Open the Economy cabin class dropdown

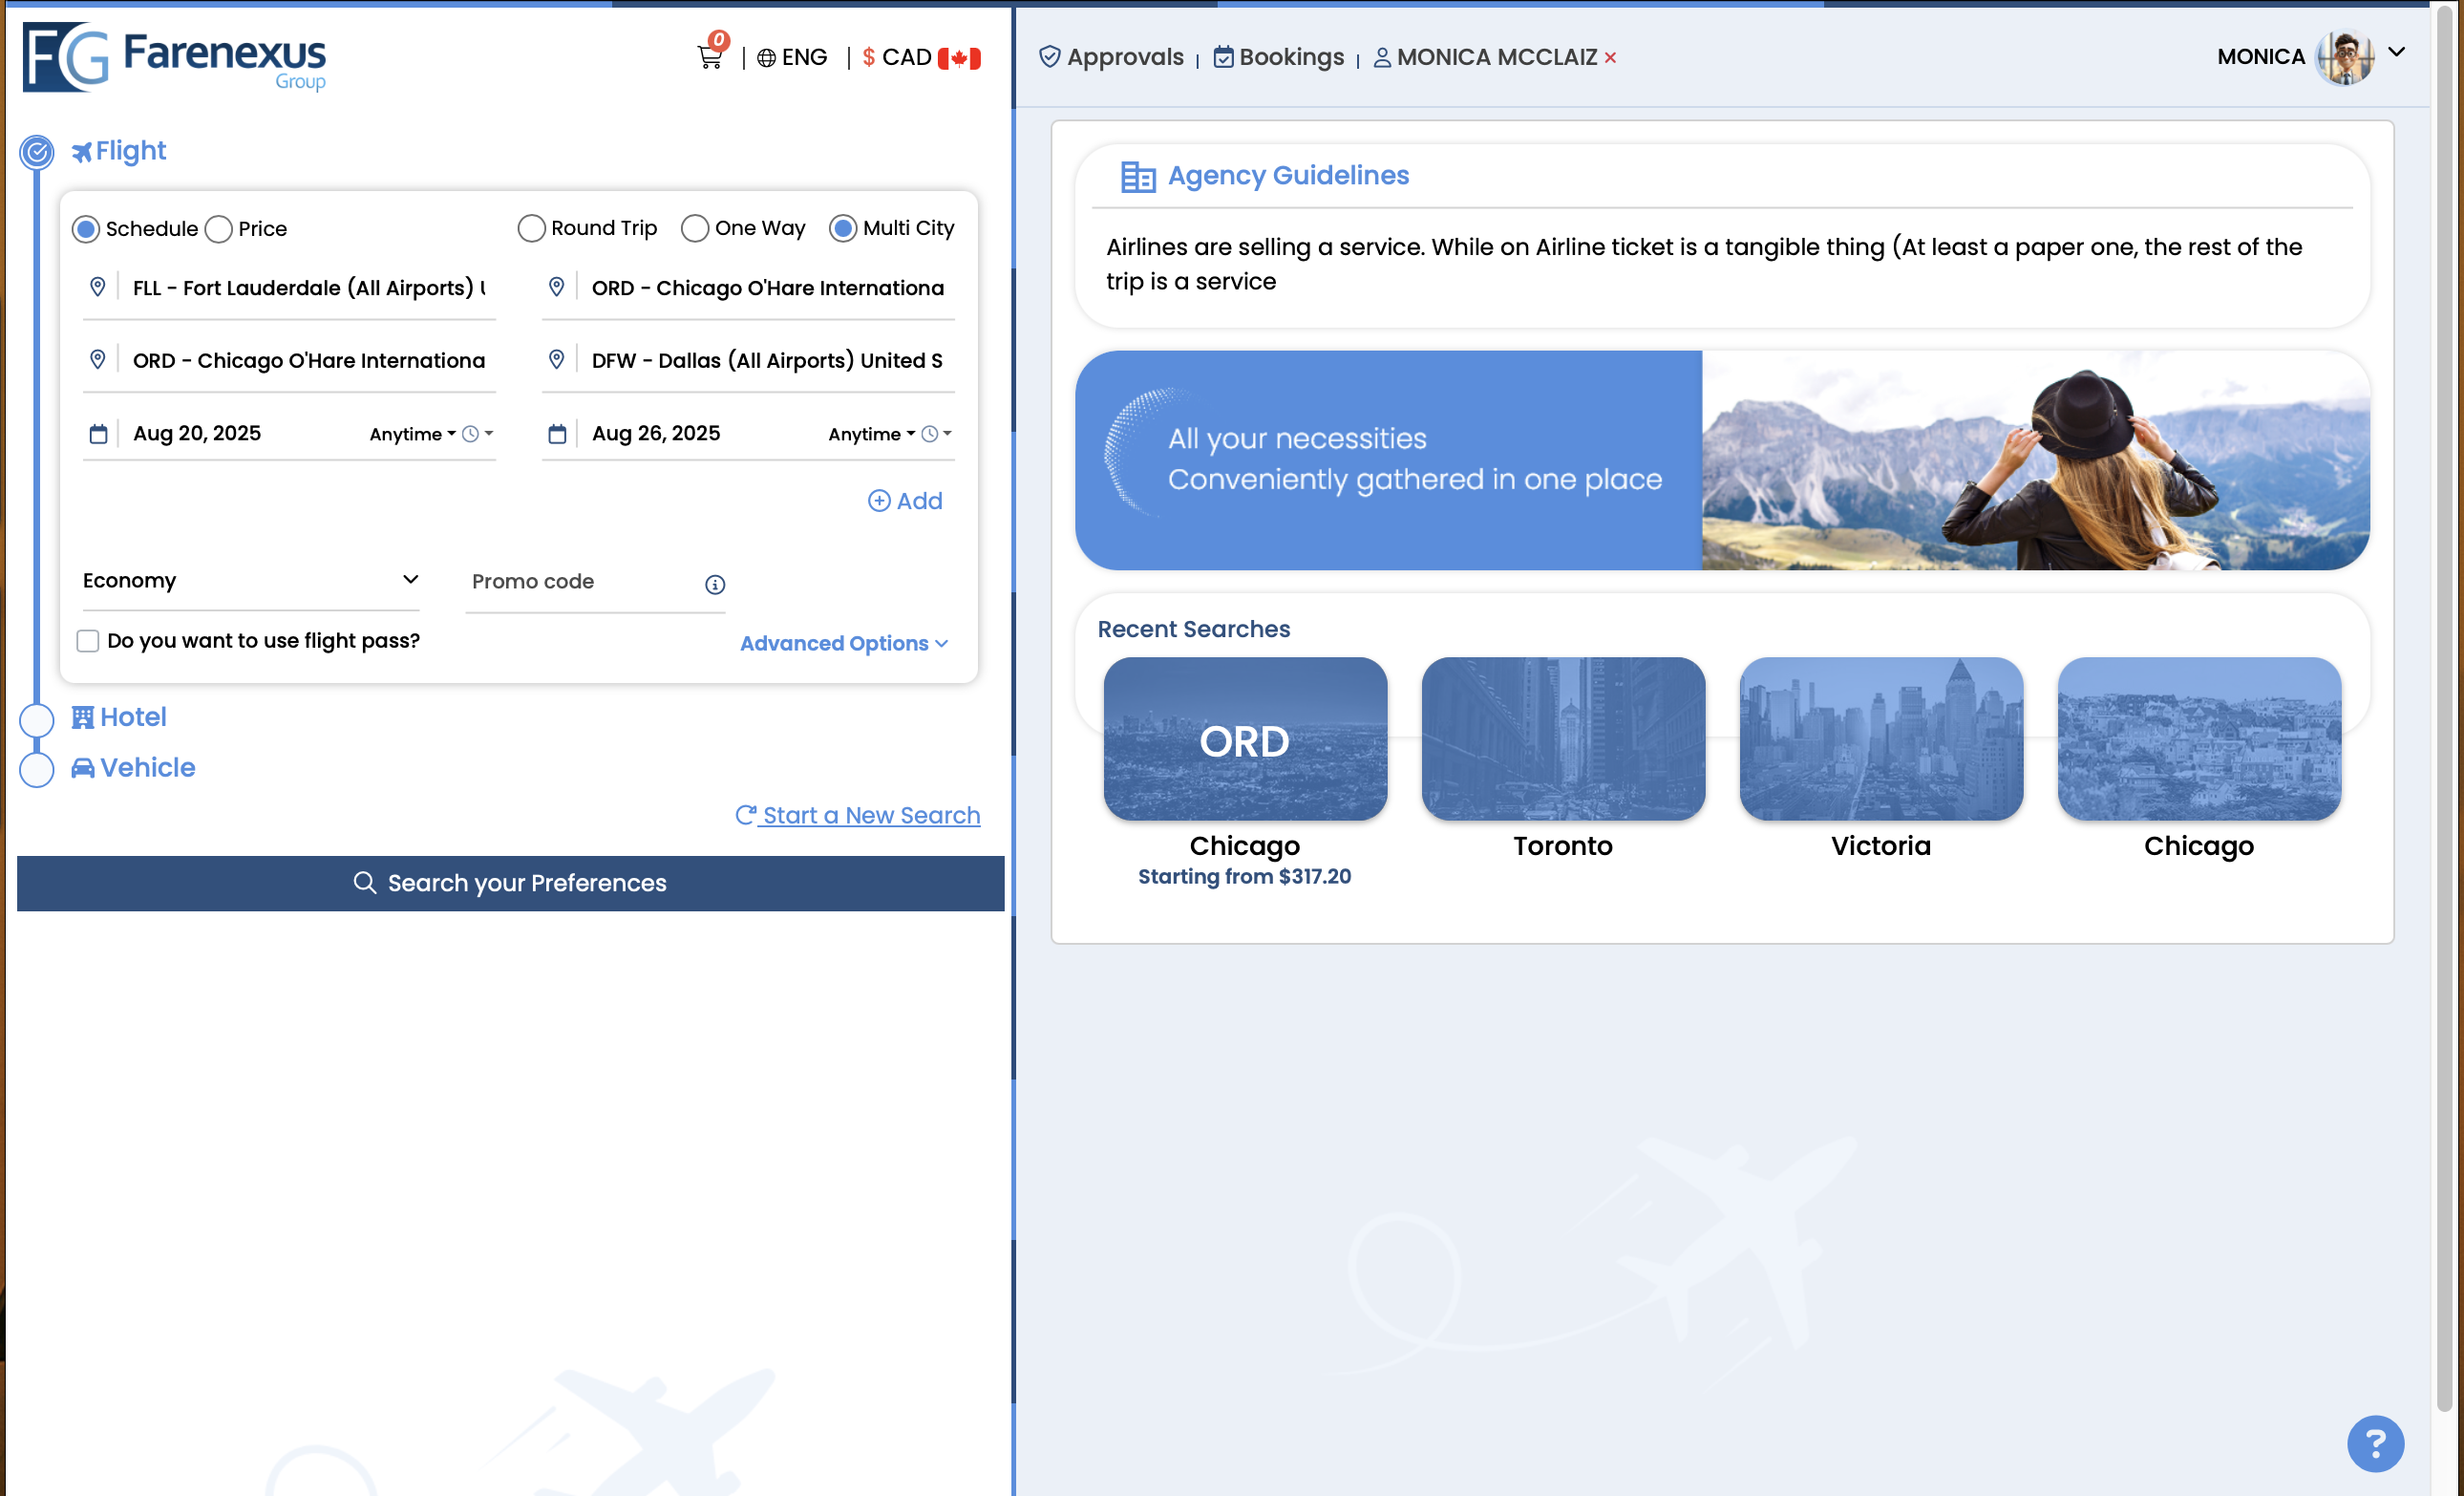pyautogui.click(x=250, y=580)
